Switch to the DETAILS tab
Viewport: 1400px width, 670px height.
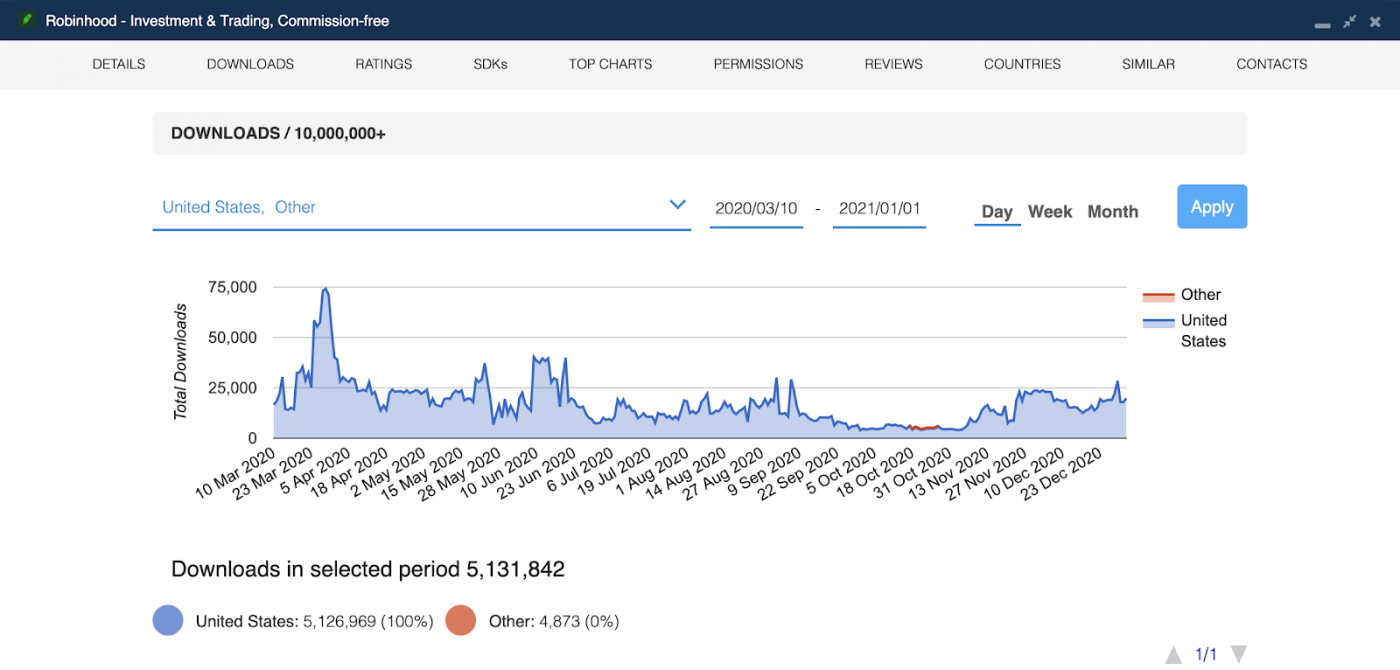(118, 64)
